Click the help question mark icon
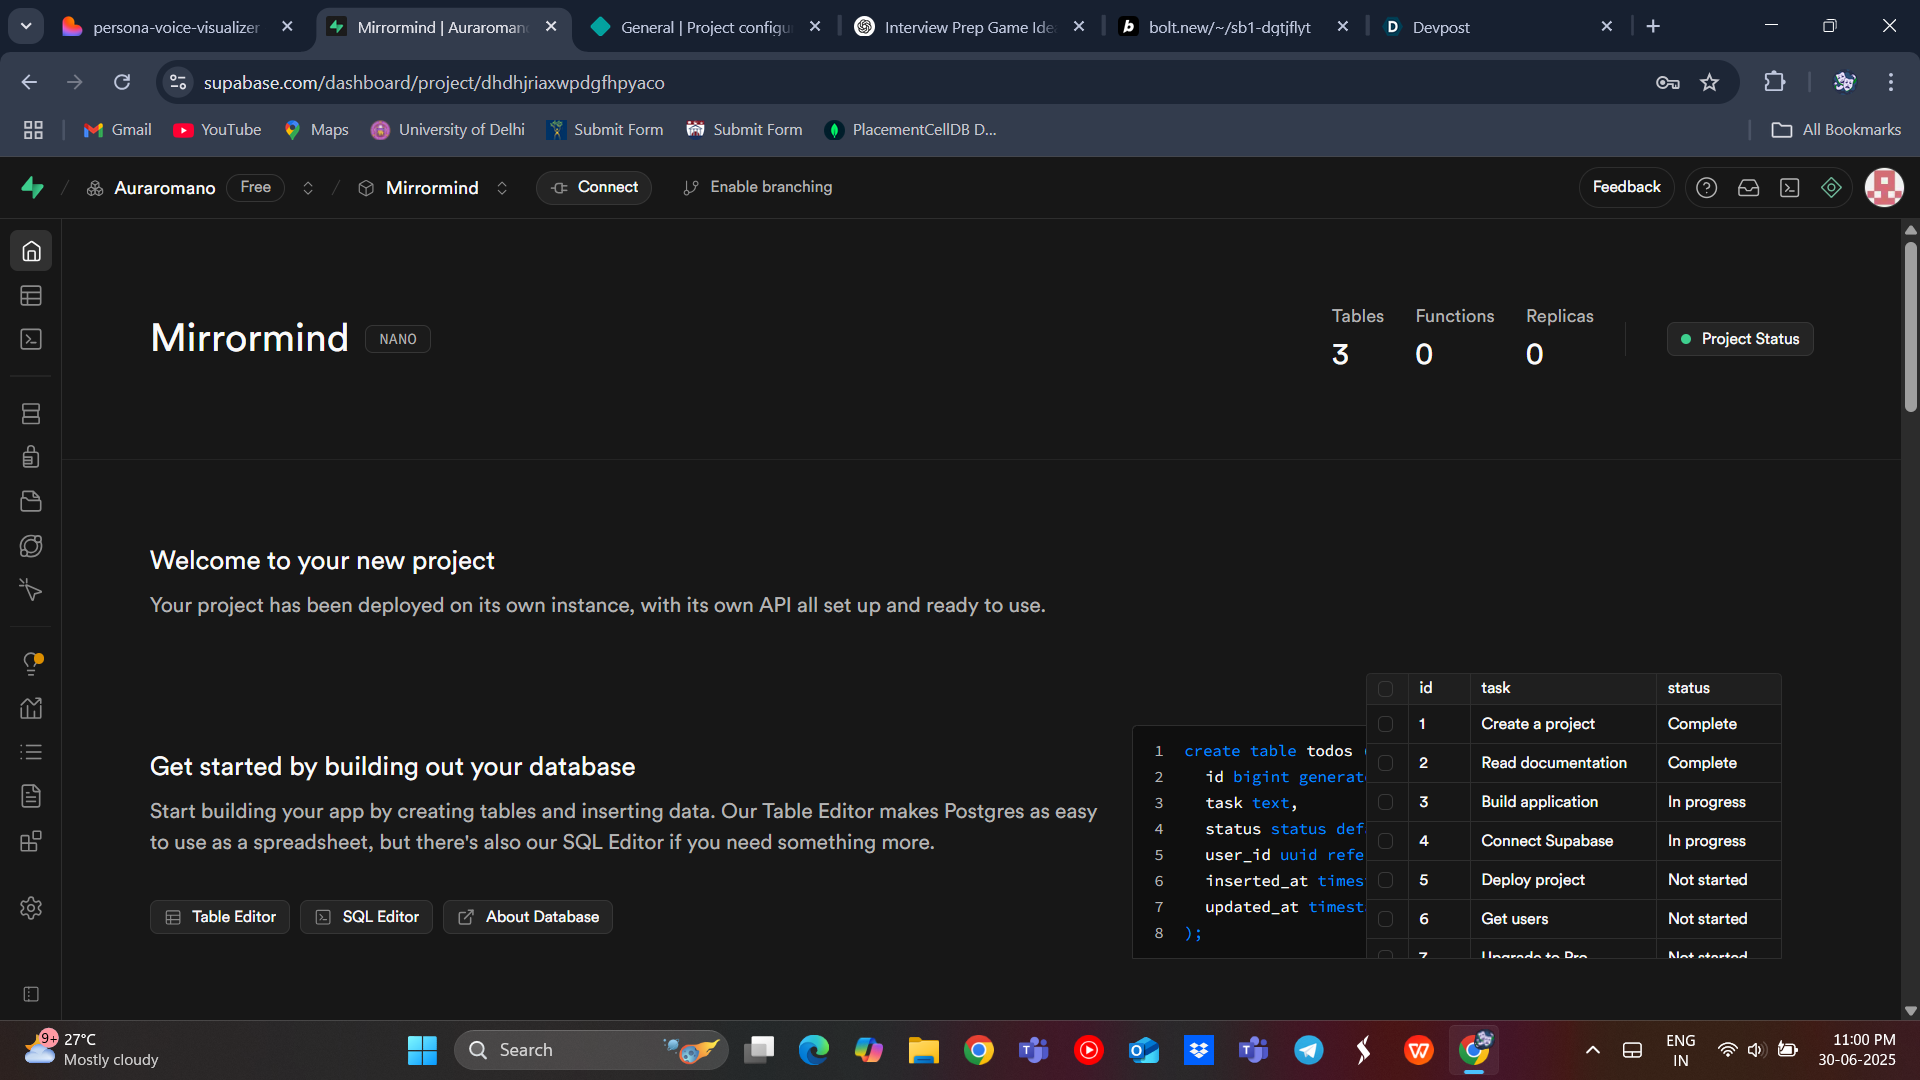Screen dimensions: 1920x1080 (x=1706, y=188)
